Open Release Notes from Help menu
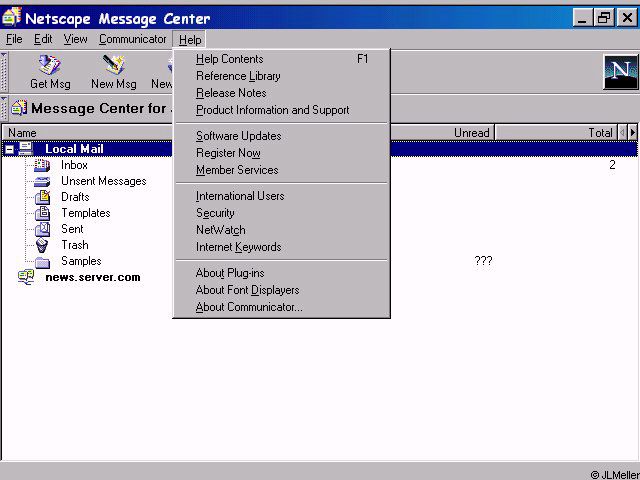Screen dimensions: 640x480 pos(281,93)
